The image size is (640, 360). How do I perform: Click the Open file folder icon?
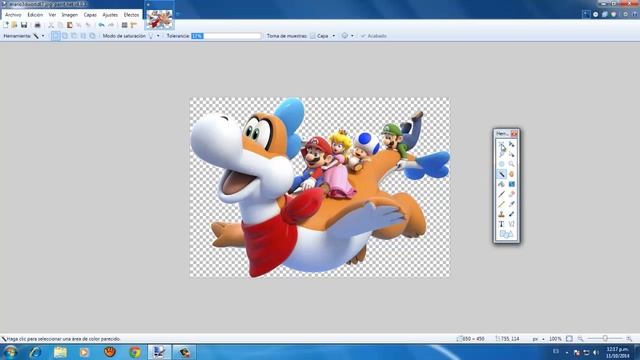(14, 25)
